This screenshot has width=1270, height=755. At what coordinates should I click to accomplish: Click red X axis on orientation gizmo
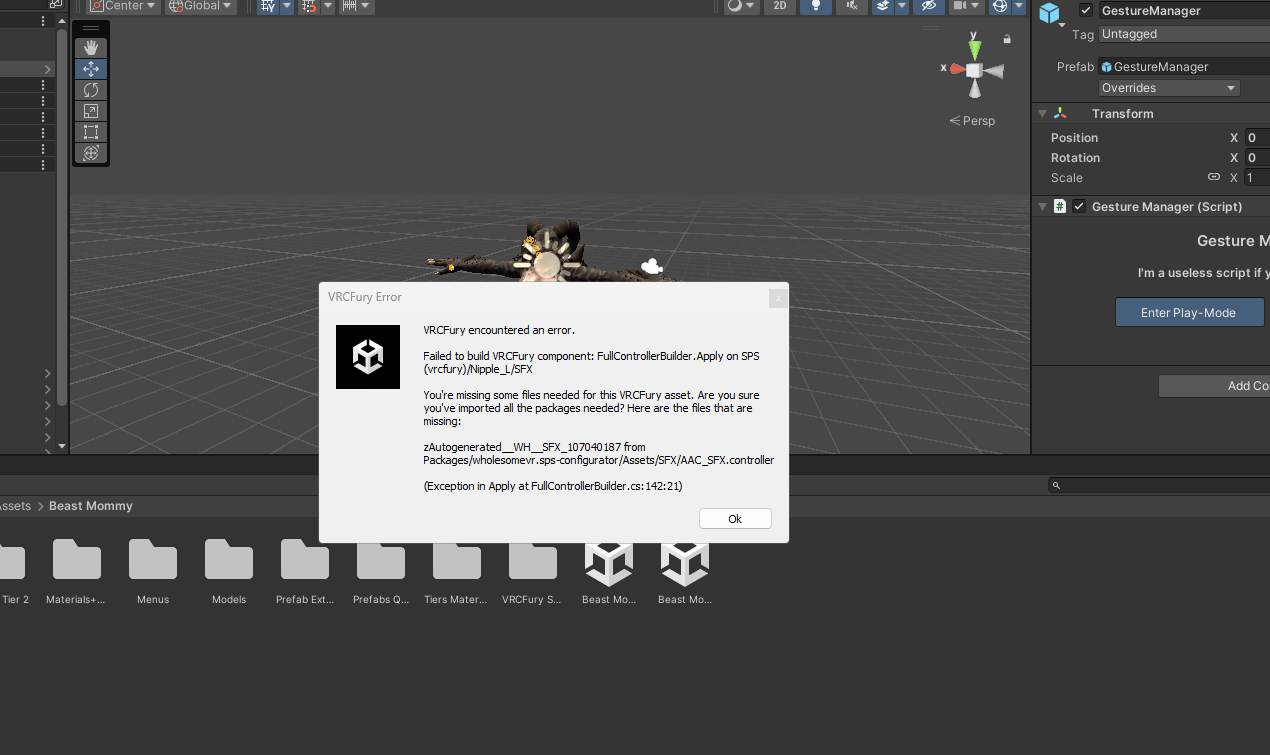point(956,69)
